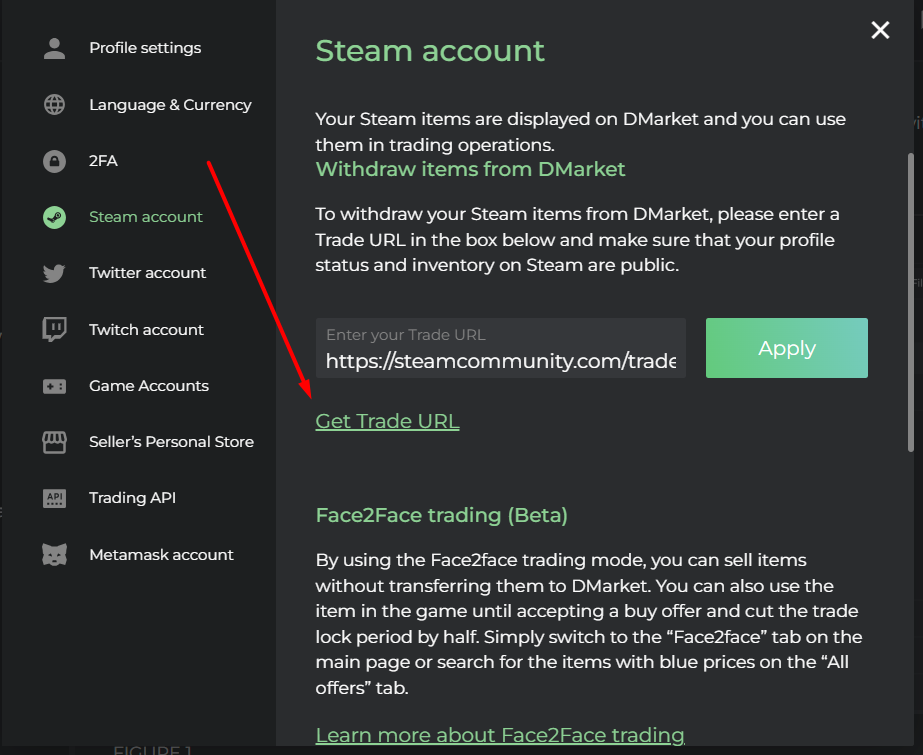
Task: Open the Language & Currency section
Action: point(170,104)
